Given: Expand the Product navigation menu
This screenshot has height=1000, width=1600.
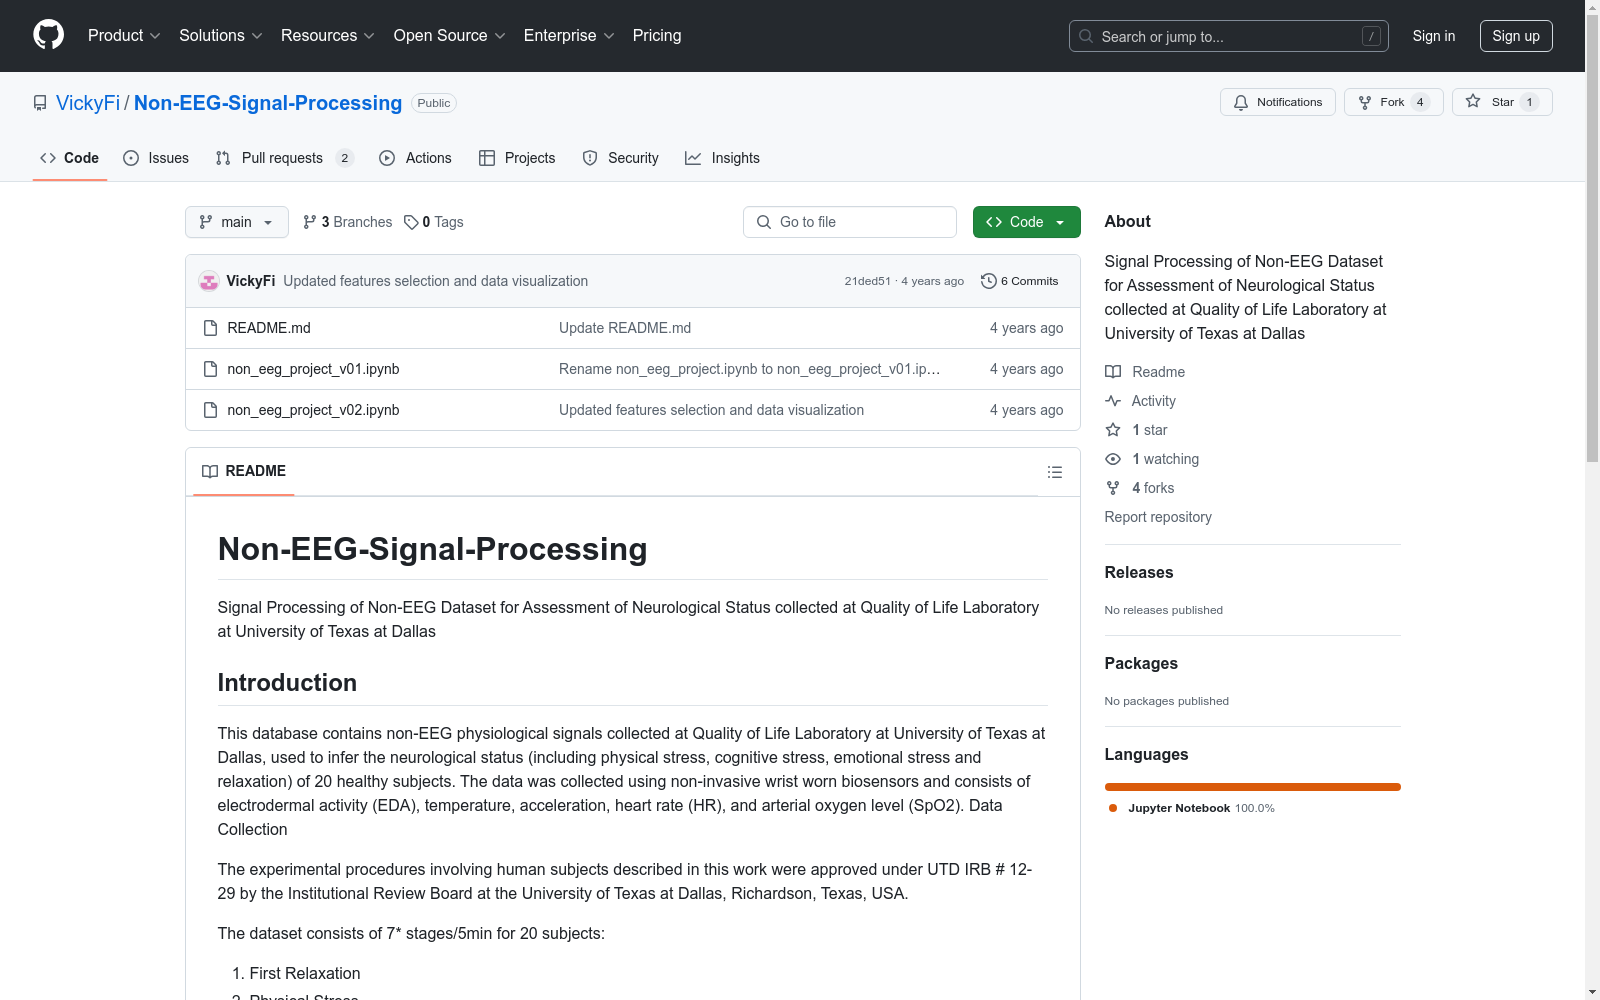Looking at the screenshot, I should click(x=124, y=36).
